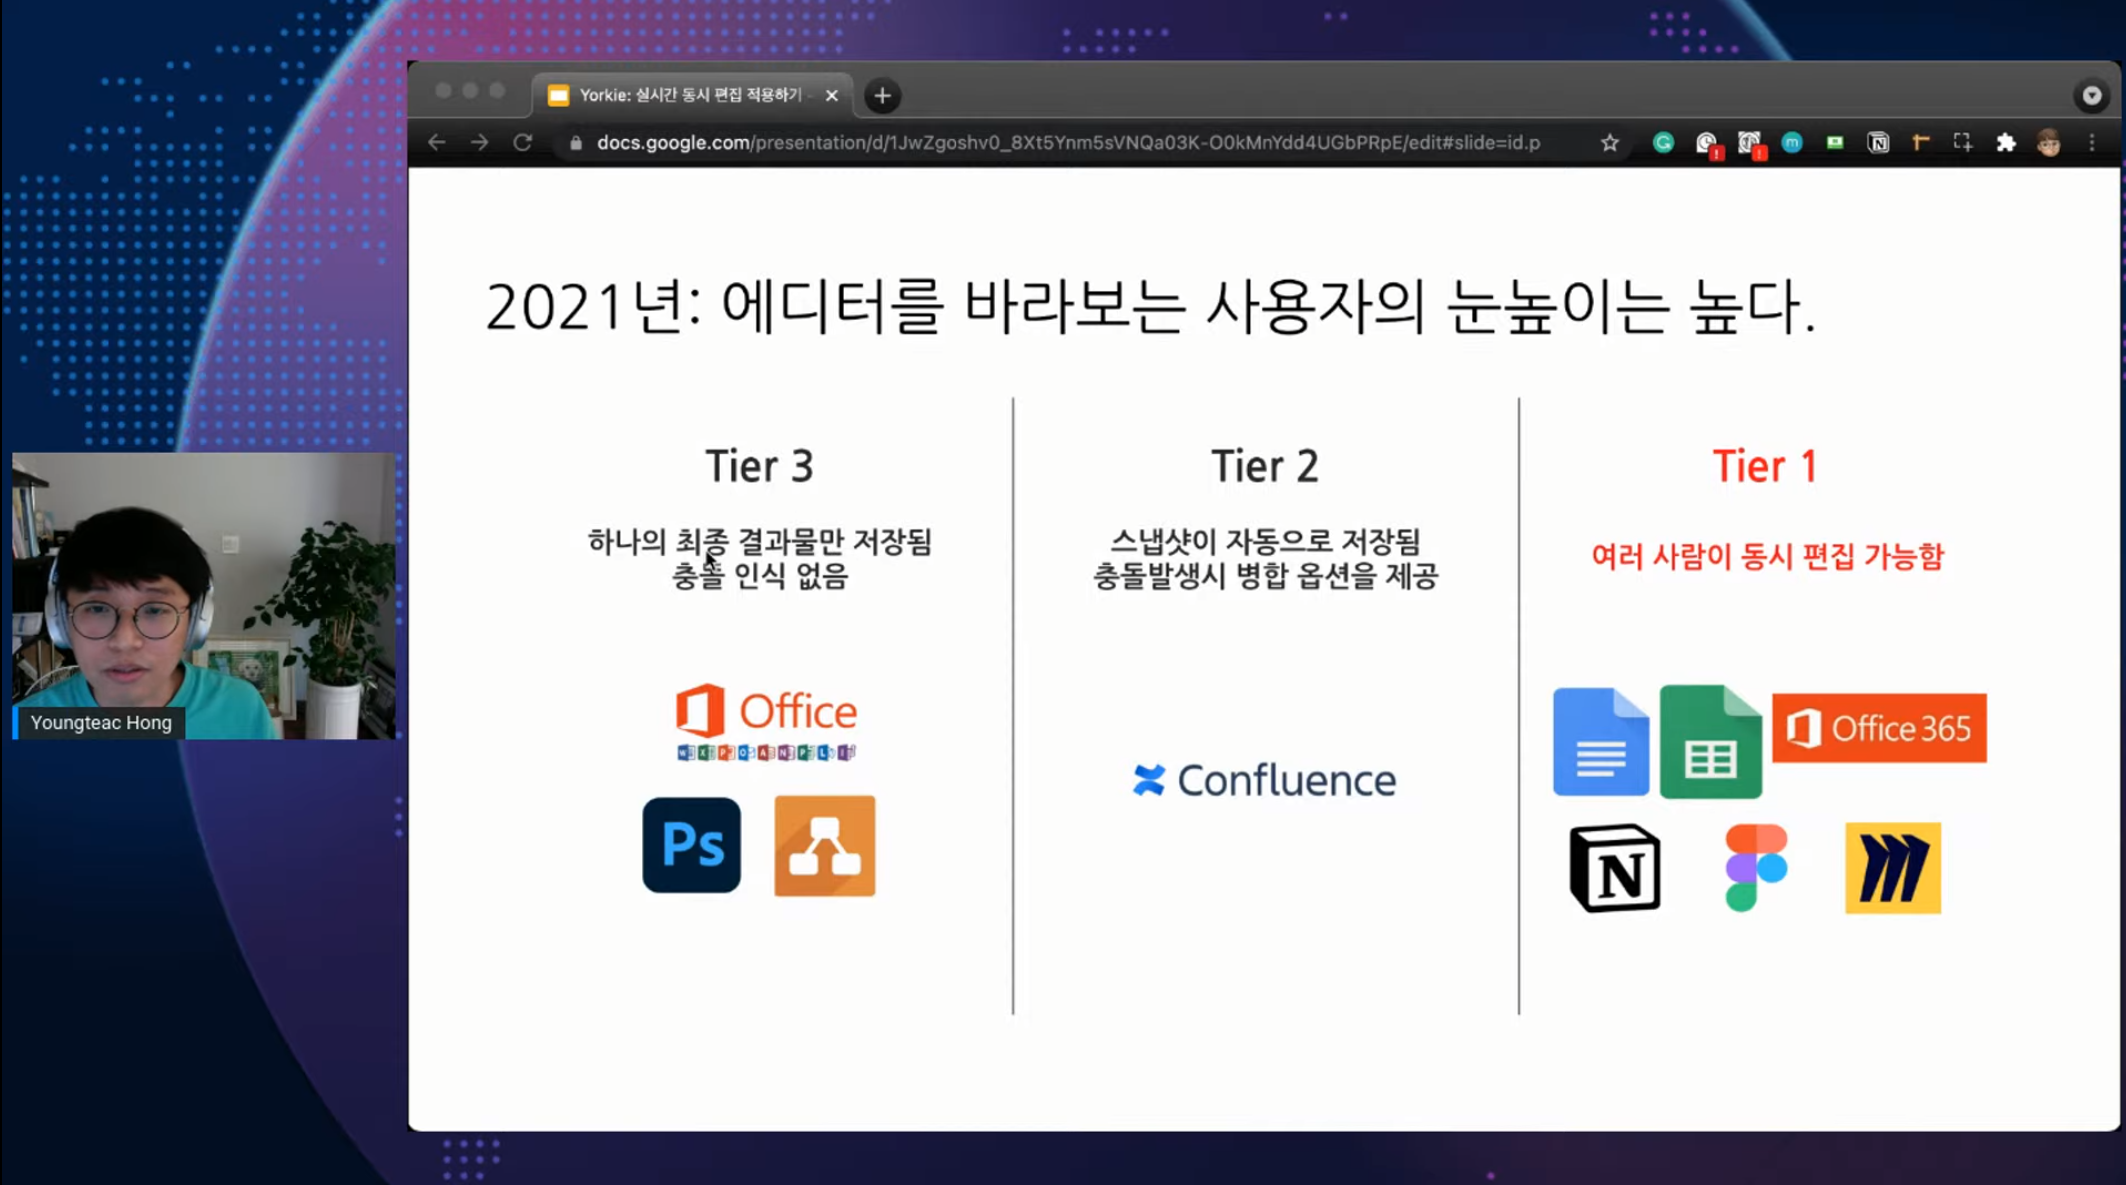Select the Yorkie presentation tab
This screenshot has width=2126, height=1185.
tap(689, 95)
